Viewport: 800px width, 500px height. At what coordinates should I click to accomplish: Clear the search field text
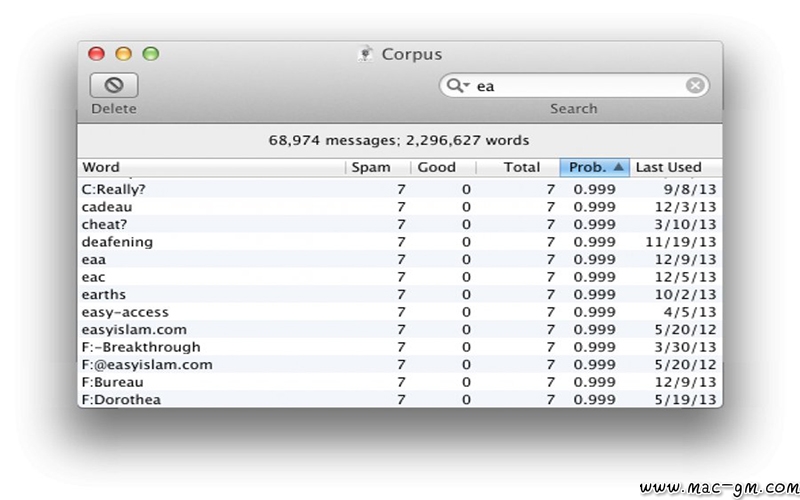[x=694, y=86]
